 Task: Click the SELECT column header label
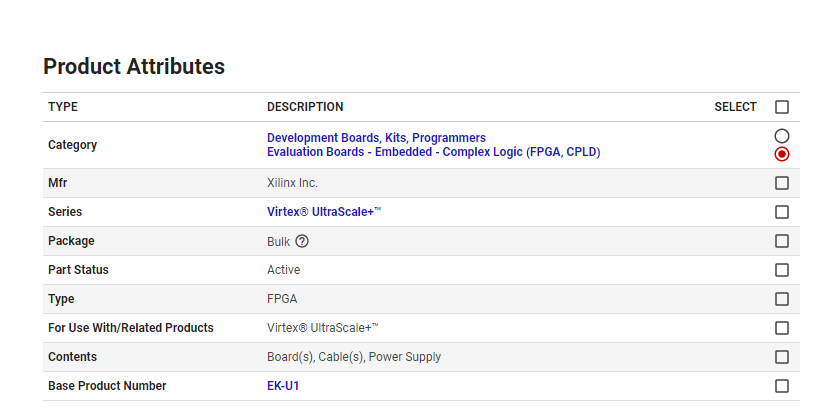click(x=735, y=107)
